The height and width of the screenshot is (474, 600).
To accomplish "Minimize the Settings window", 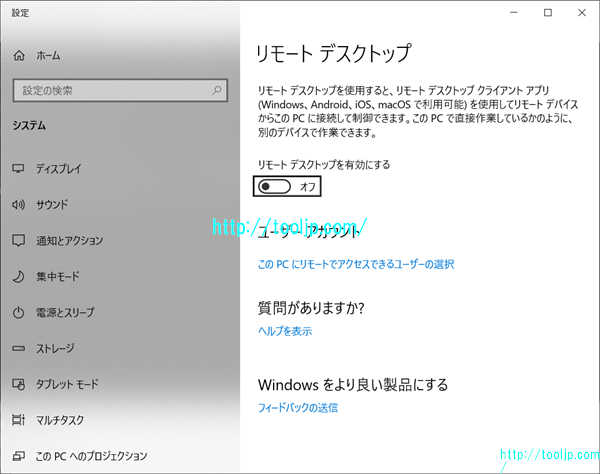I will point(514,13).
